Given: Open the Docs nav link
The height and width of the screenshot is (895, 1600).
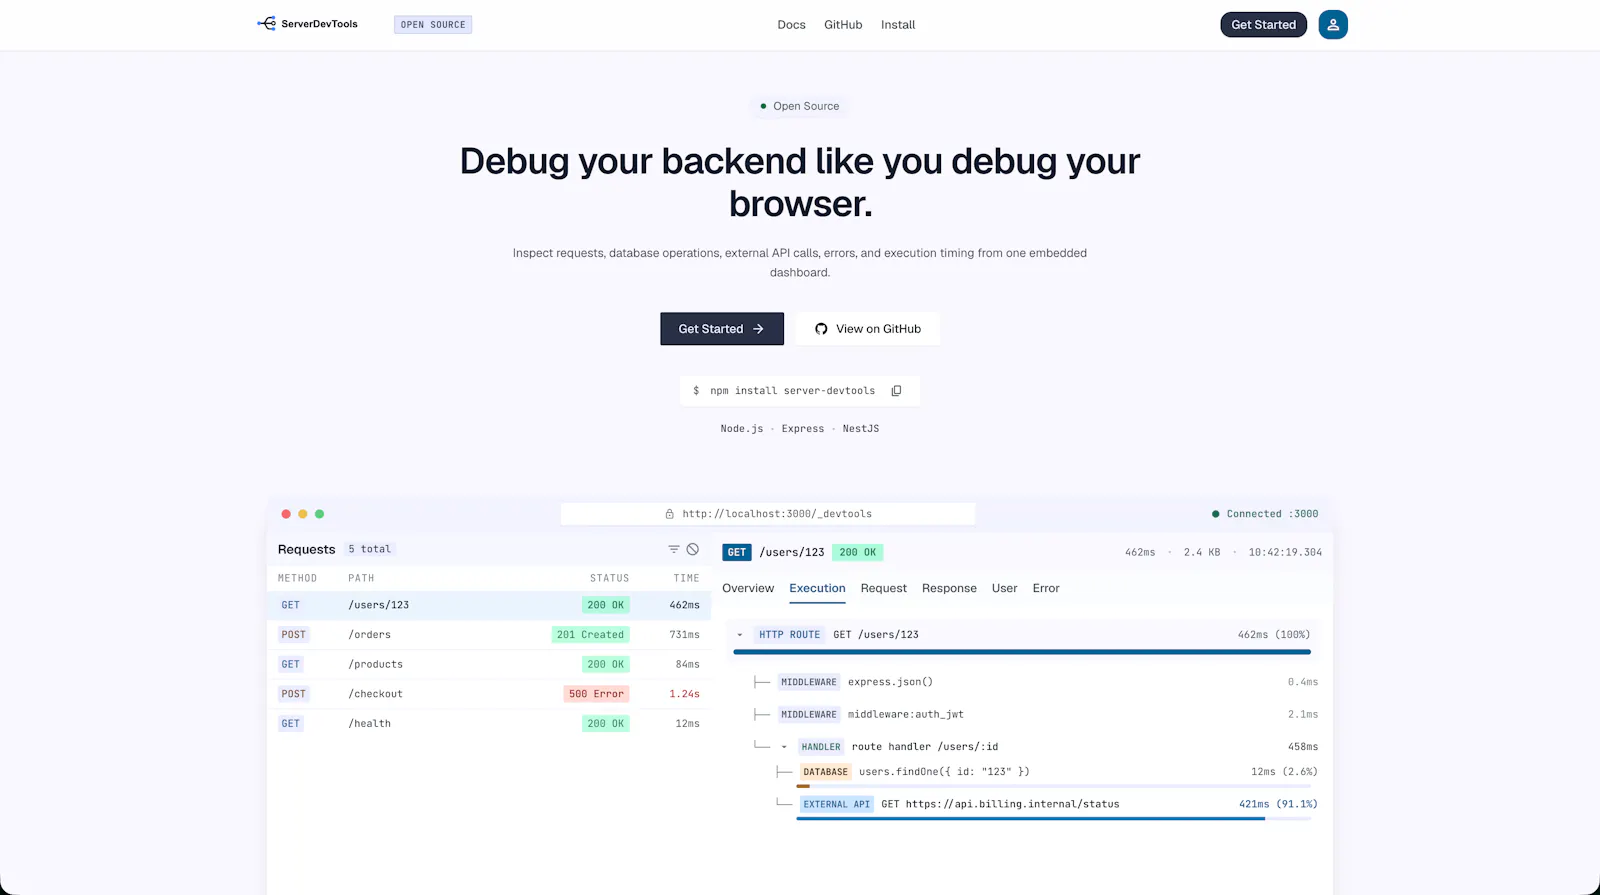Looking at the screenshot, I should tap(791, 25).
